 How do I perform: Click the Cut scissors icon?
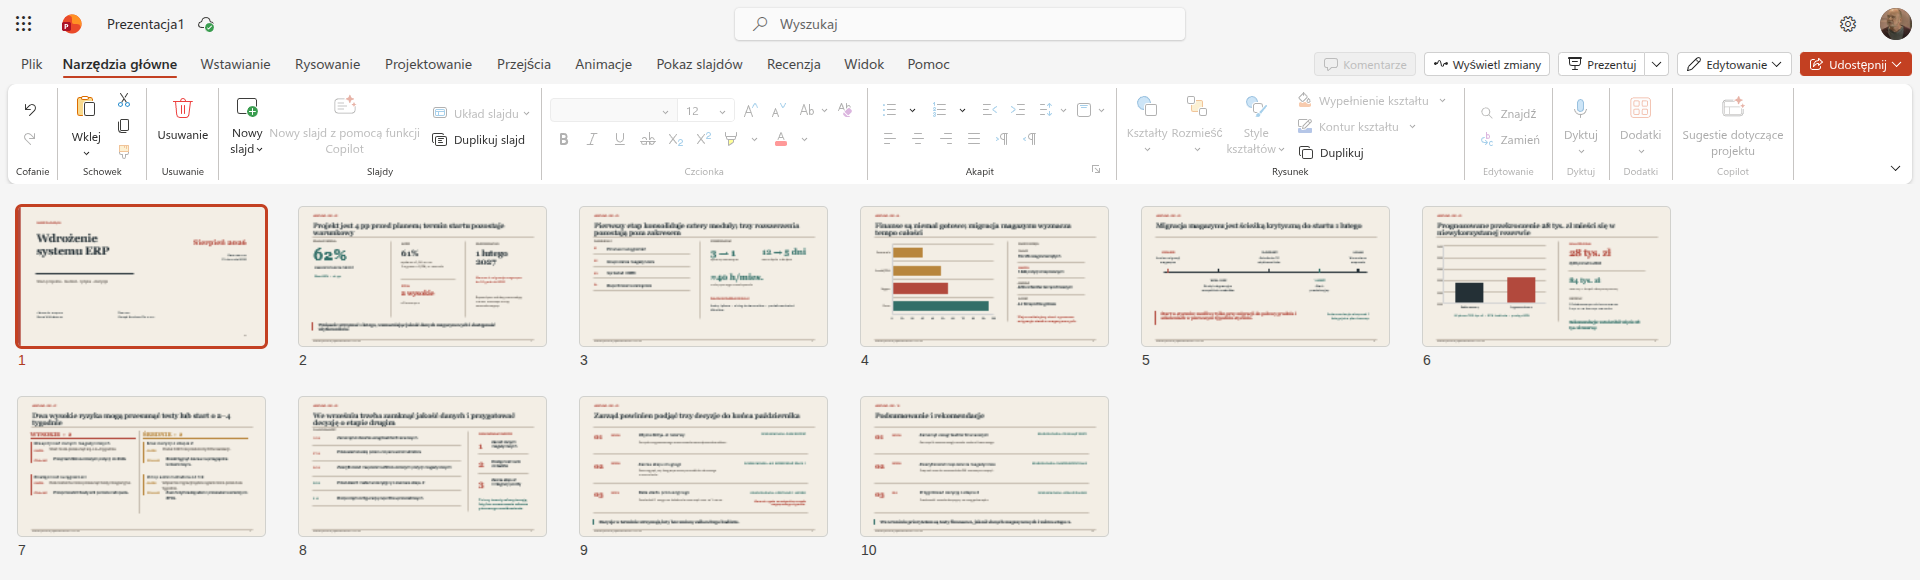click(x=124, y=100)
